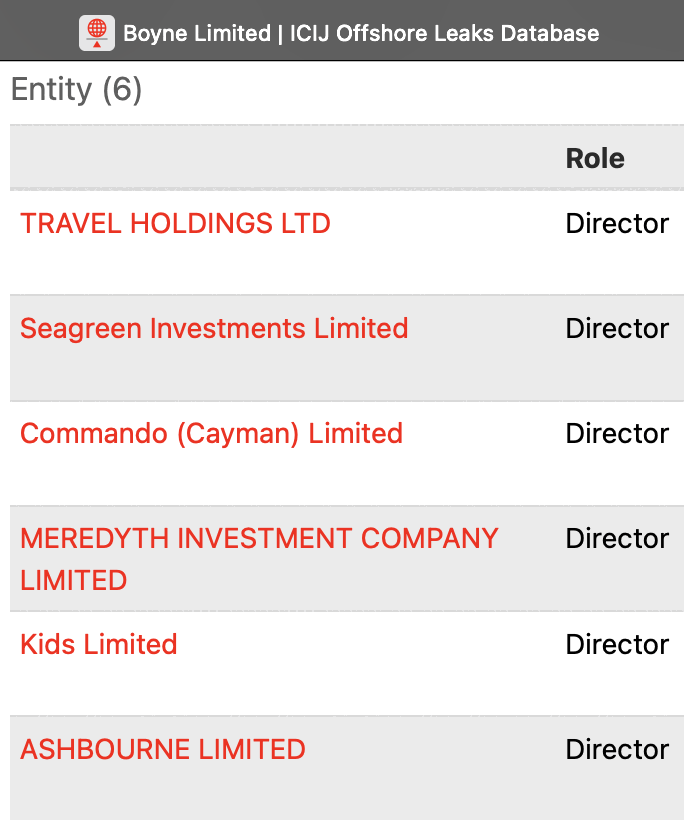Click Director role in ASHBOURNE LIMITED row
Viewport: 684px width, 834px height.
pyautogui.click(x=617, y=749)
